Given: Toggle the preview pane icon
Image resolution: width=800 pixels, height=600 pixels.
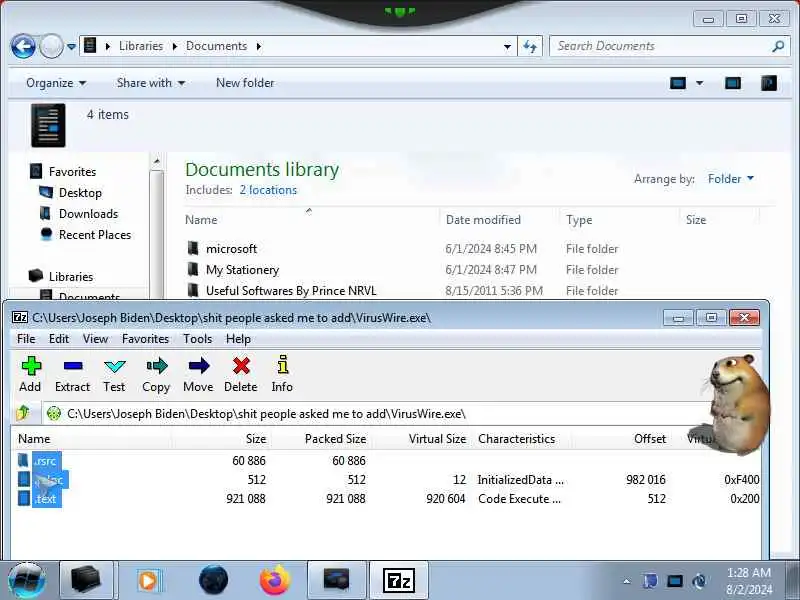Looking at the screenshot, I should (733, 83).
